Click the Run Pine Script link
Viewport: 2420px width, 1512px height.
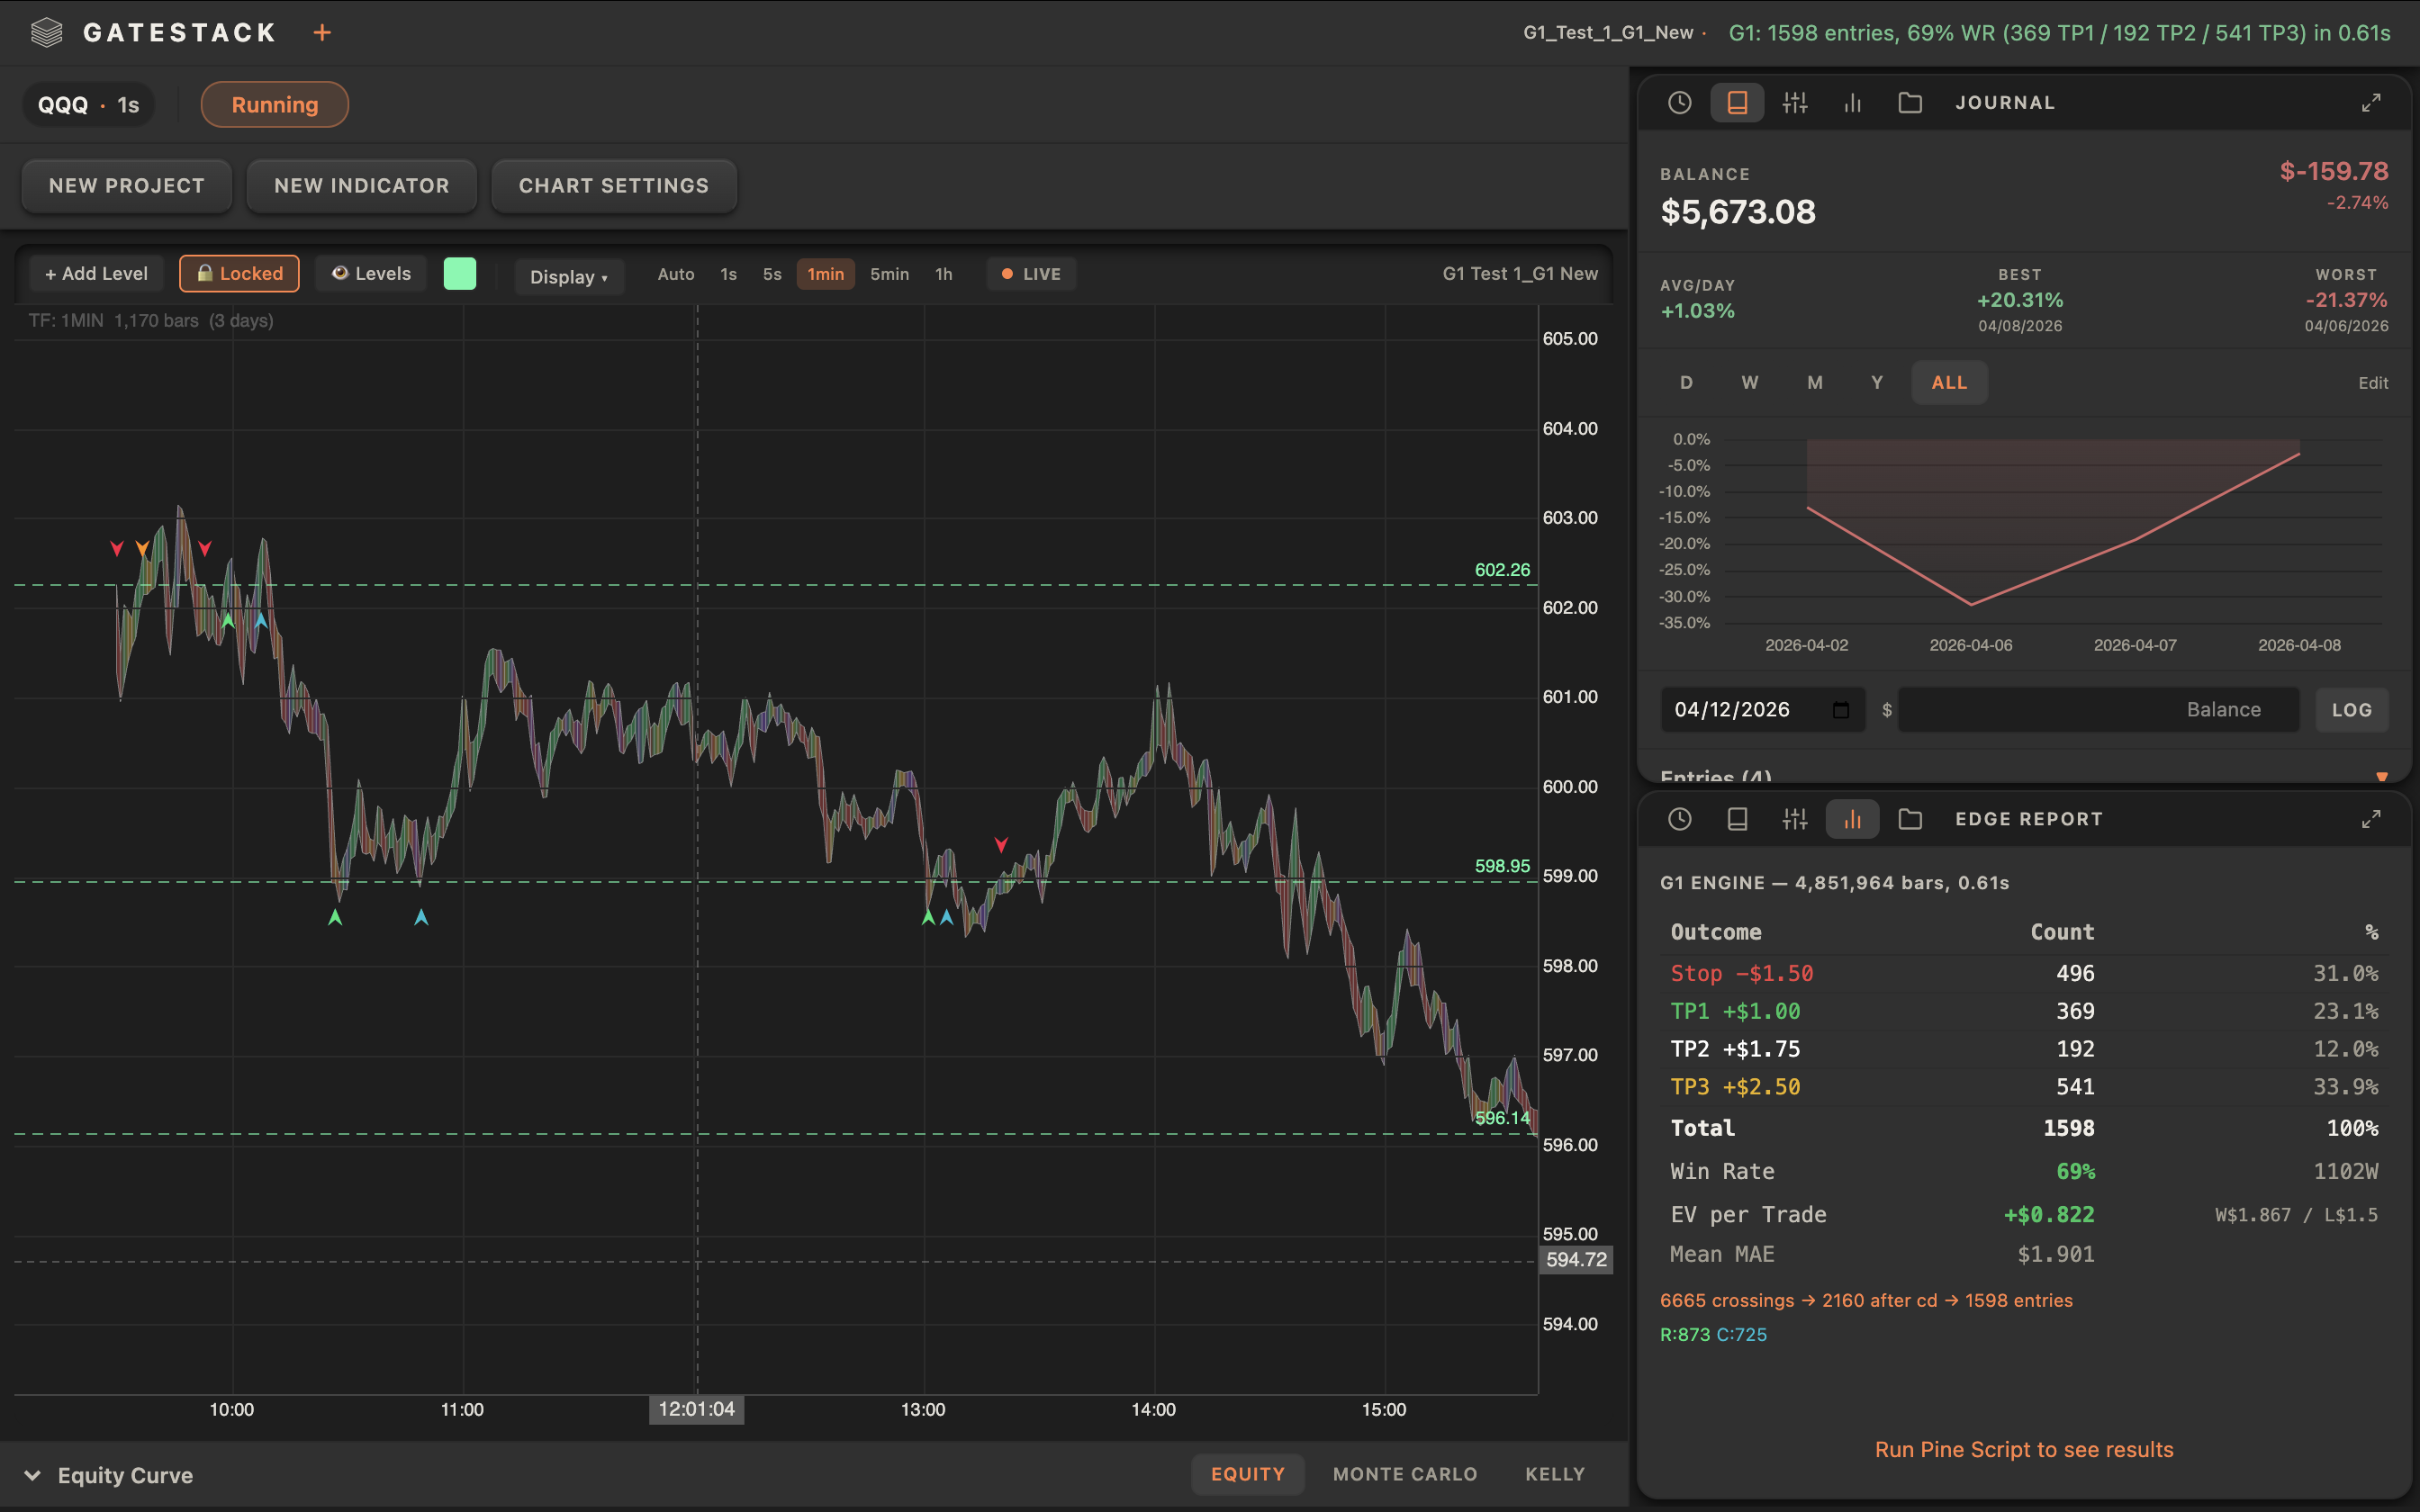point(2023,1448)
